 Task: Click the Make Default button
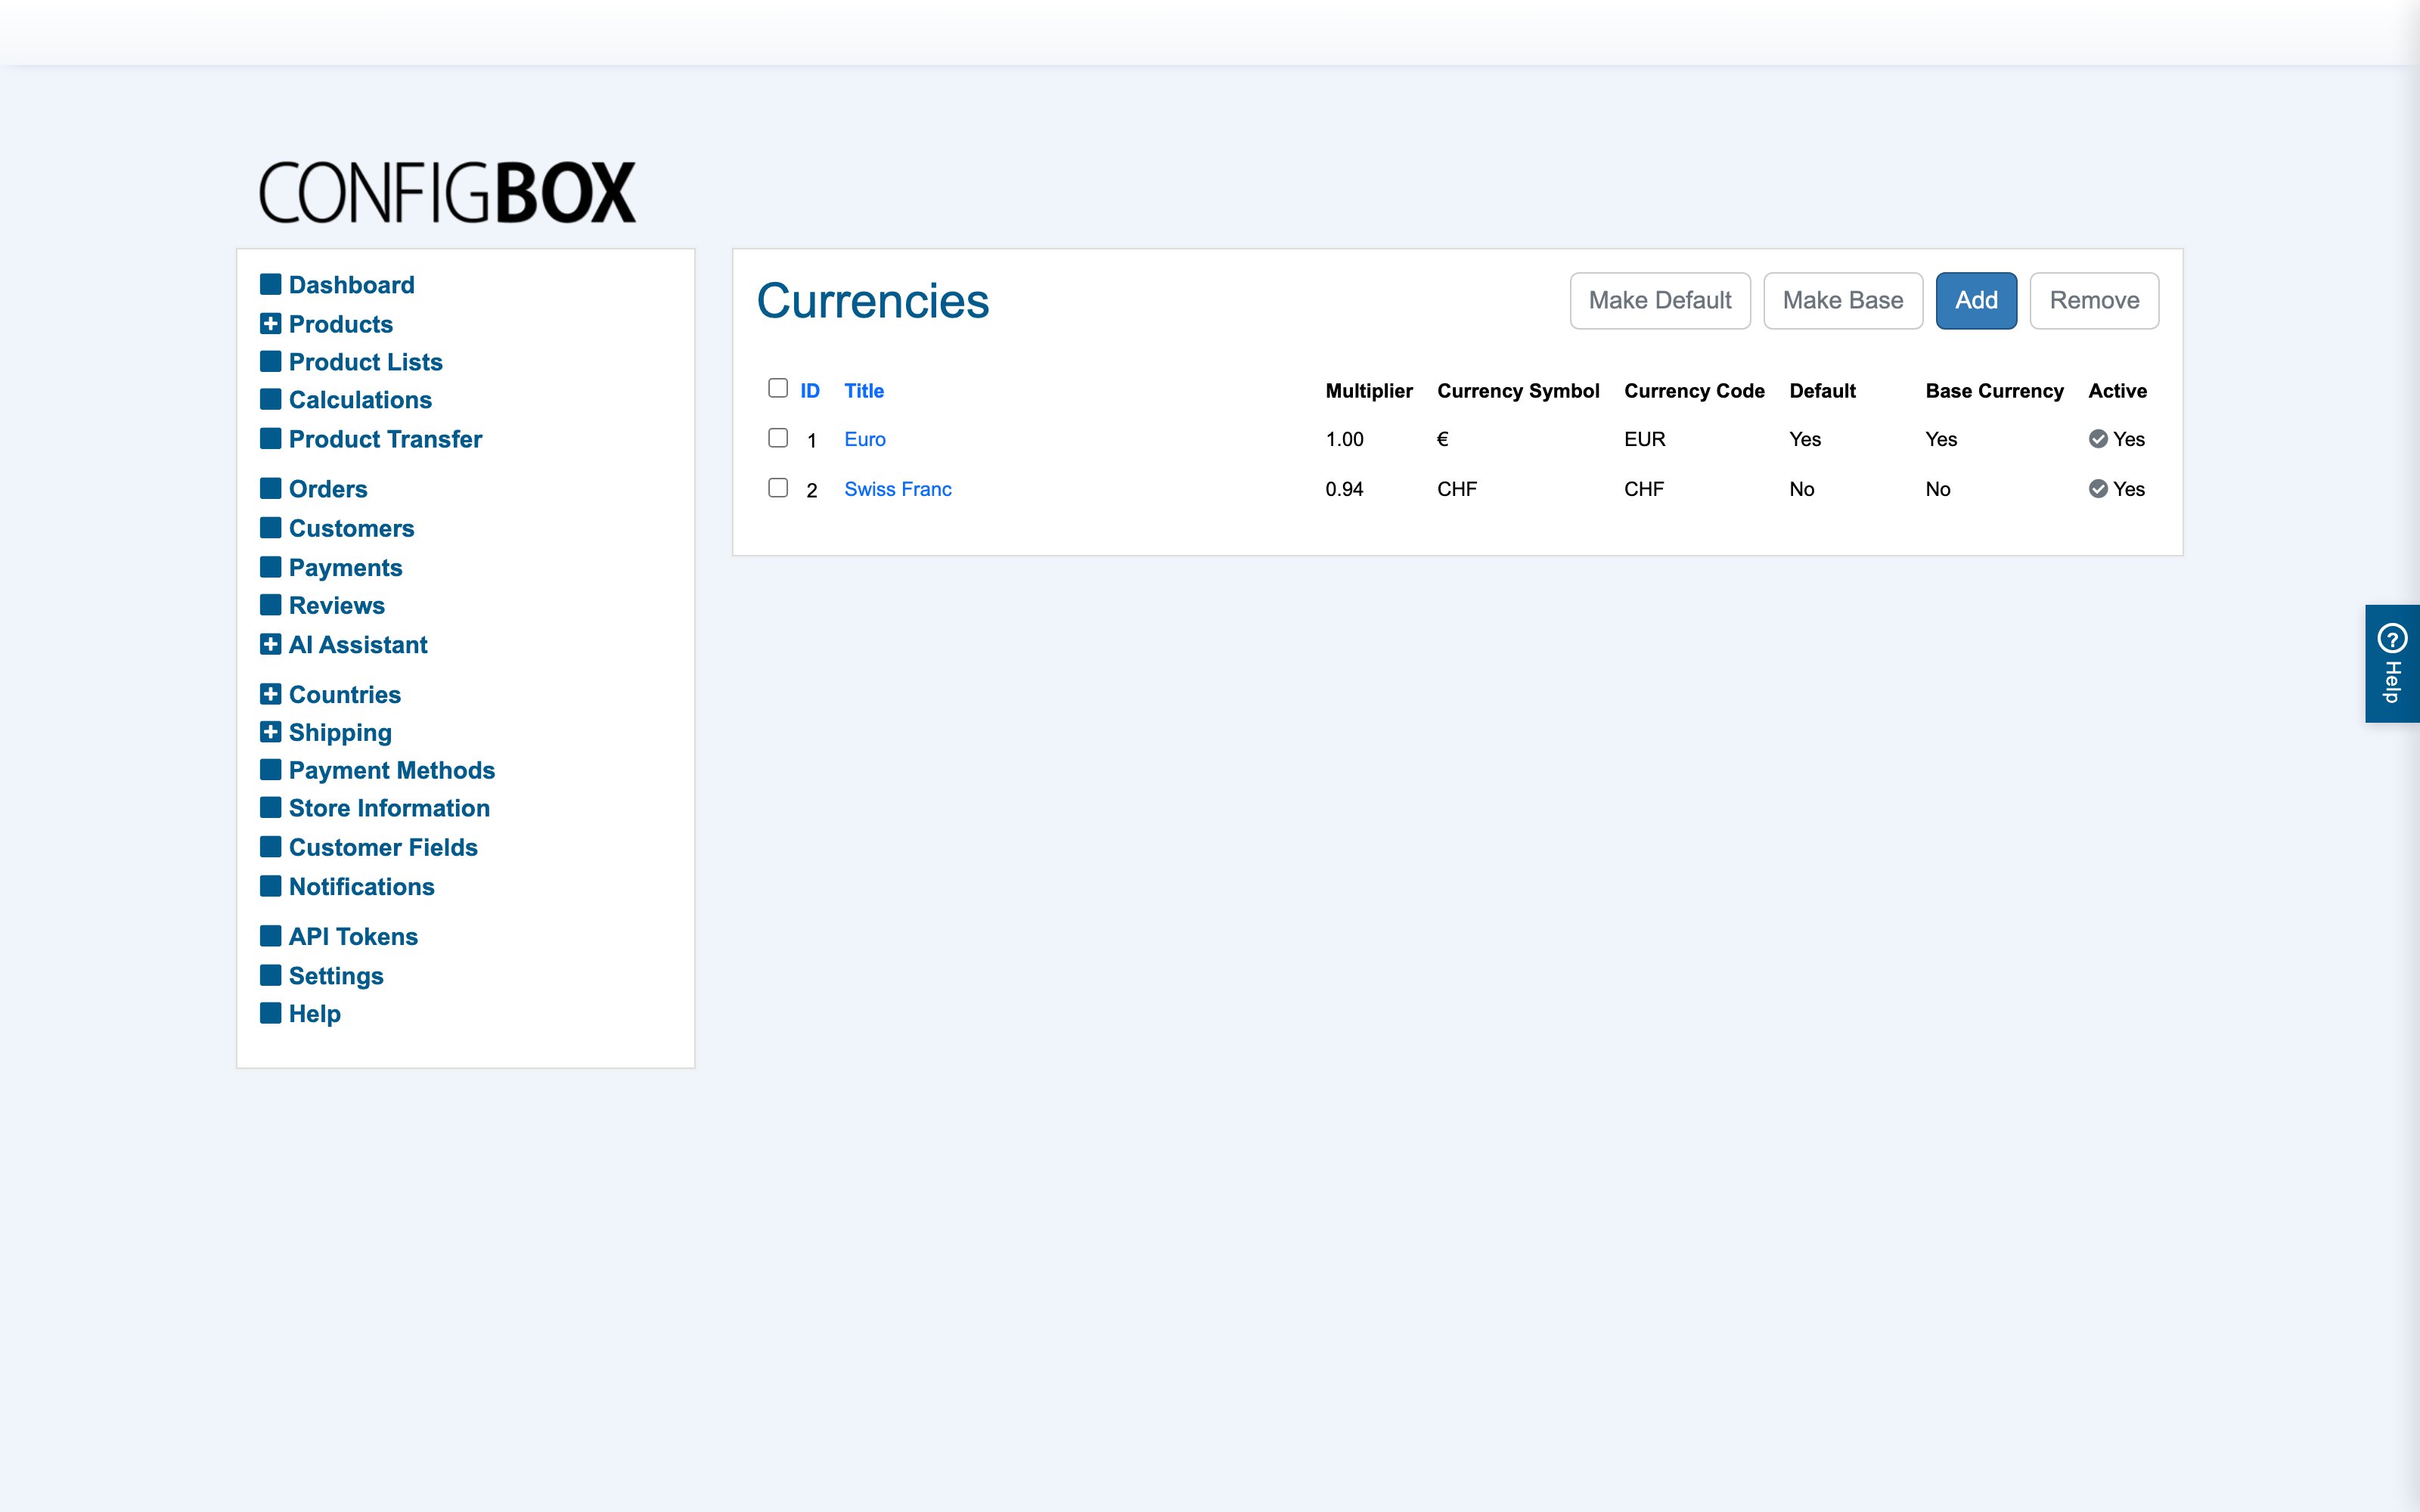(1660, 300)
